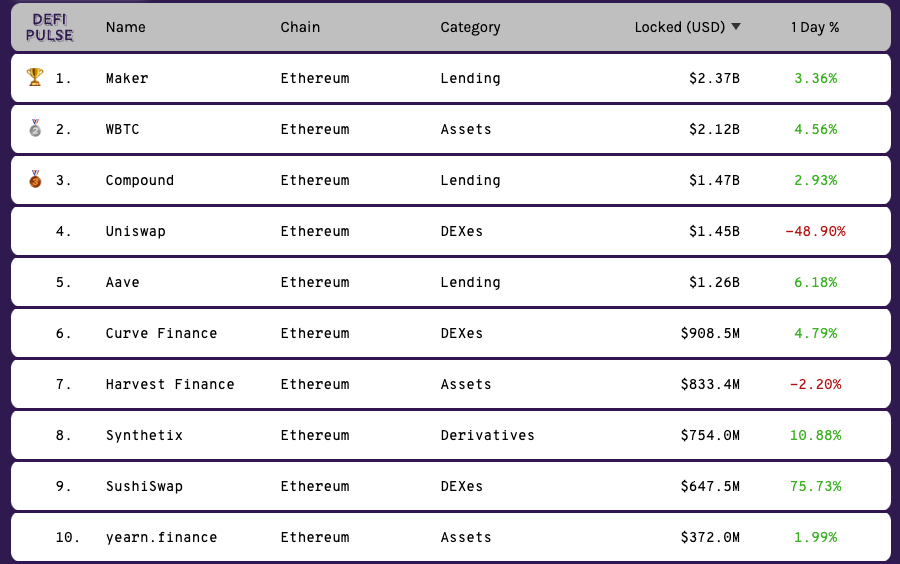Click the silver medal icon beside WBTC
The image size is (900, 564).
tap(35, 128)
